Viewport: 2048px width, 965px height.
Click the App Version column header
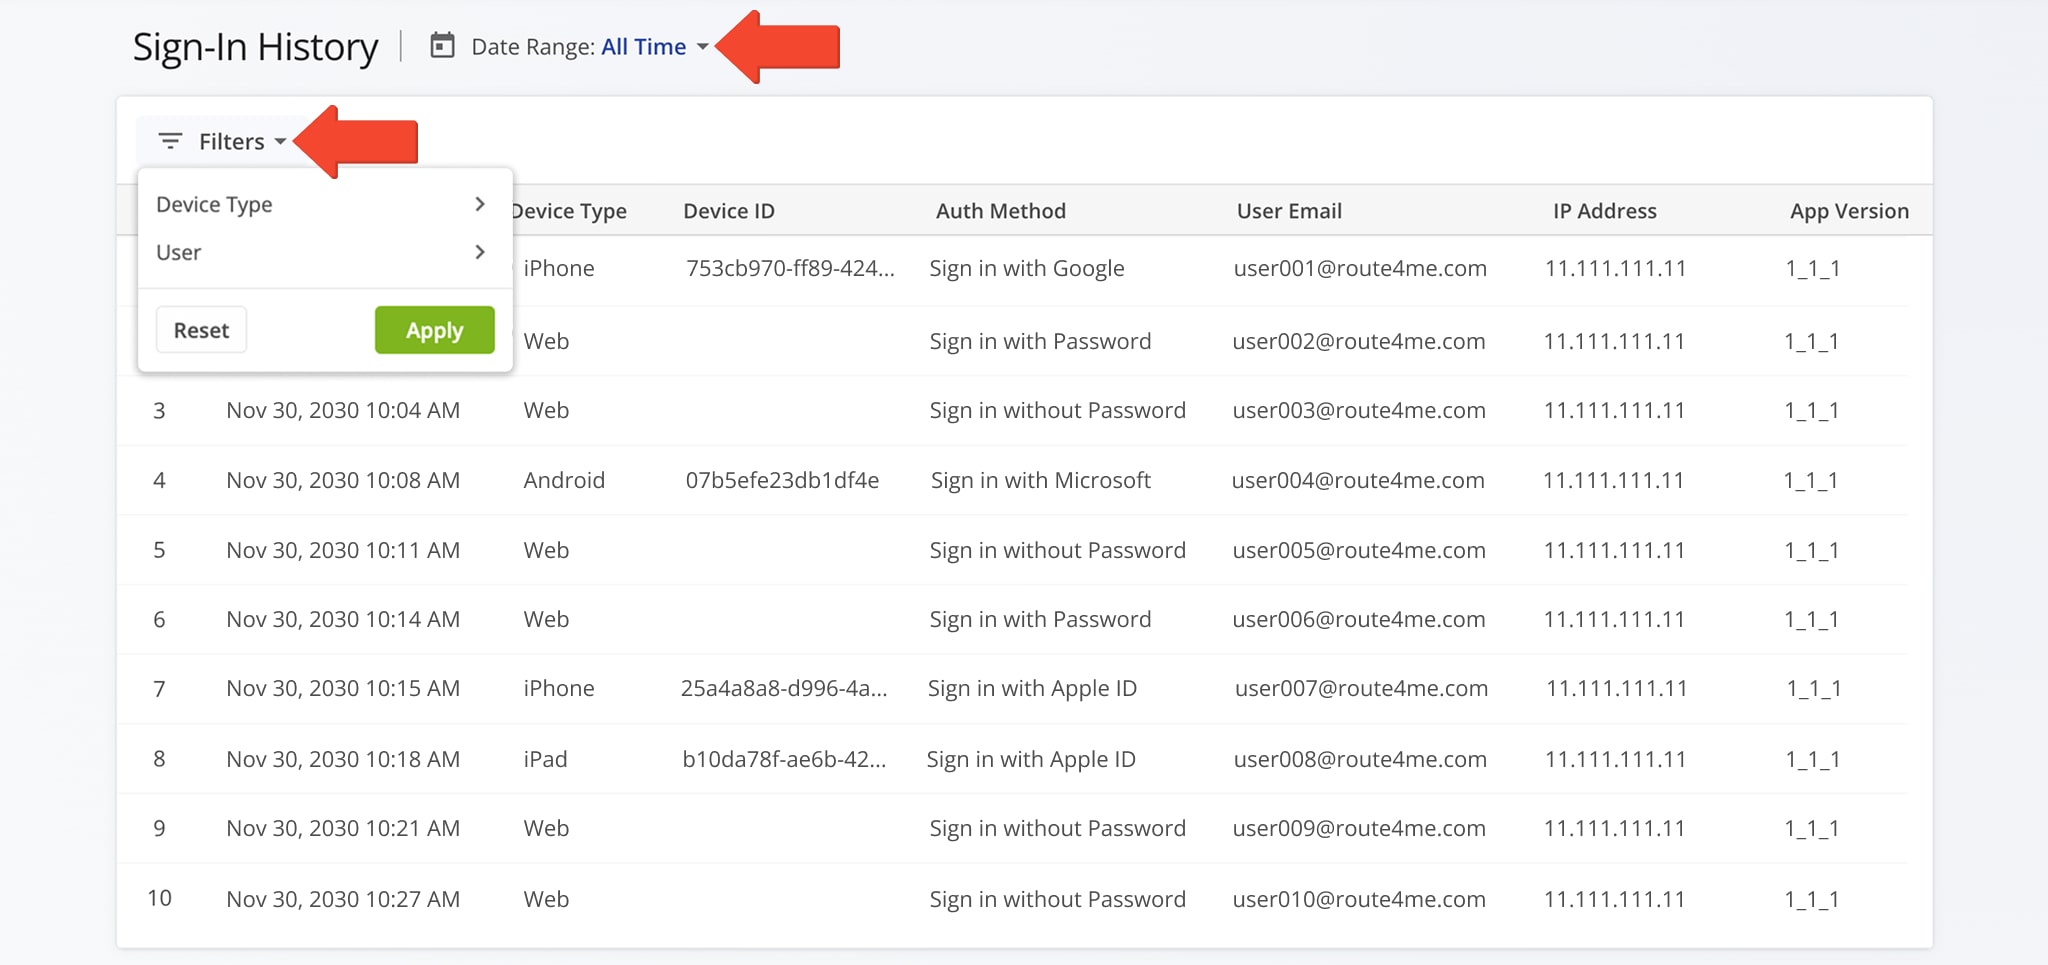(x=1849, y=210)
